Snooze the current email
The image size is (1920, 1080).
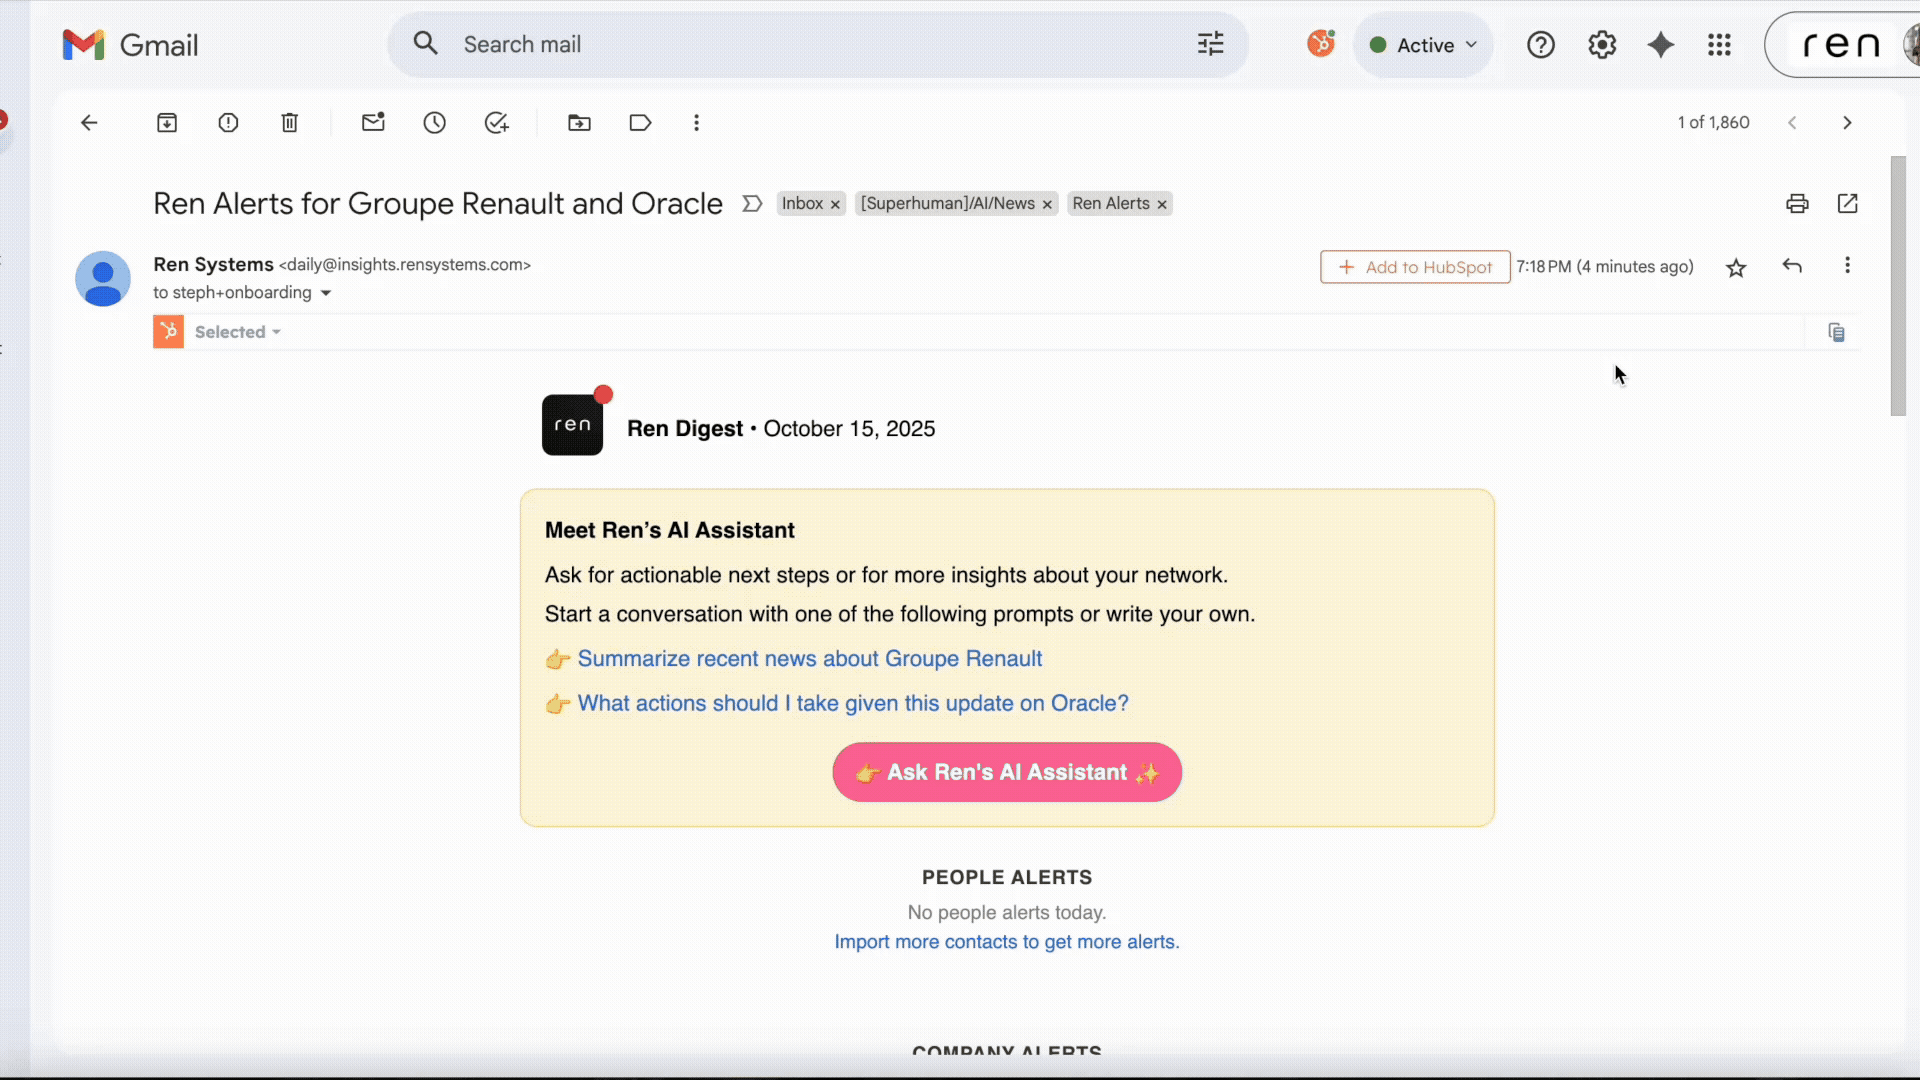pos(434,122)
